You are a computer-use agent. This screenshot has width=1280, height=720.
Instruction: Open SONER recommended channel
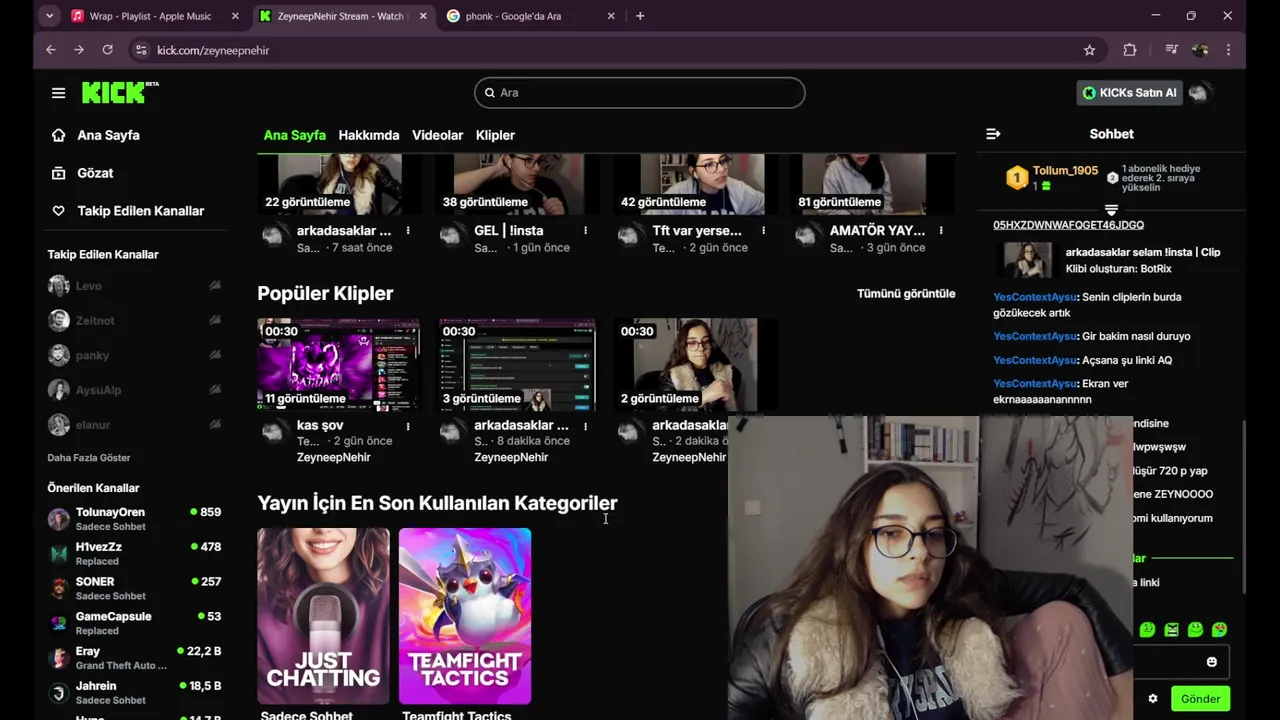[x=135, y=588]
